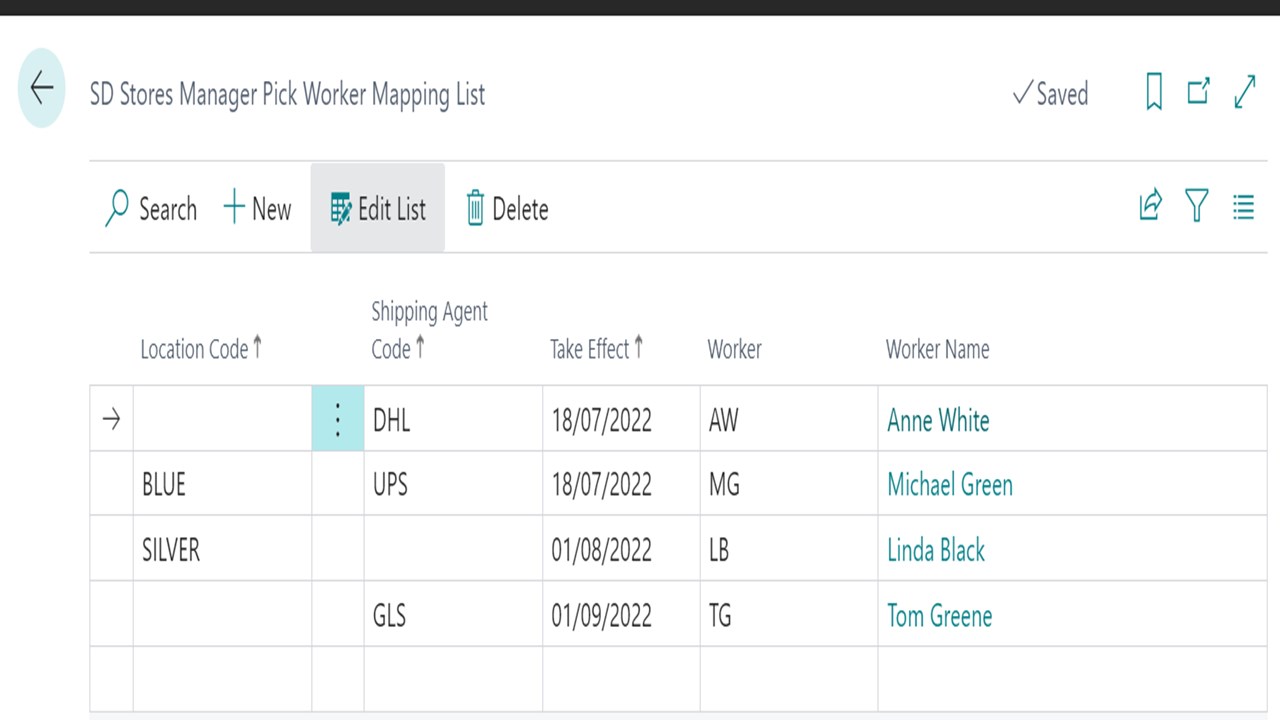The image size is (1280, 720).
Task: Open page in new window icon
Action: click(x=1198, y=93)
